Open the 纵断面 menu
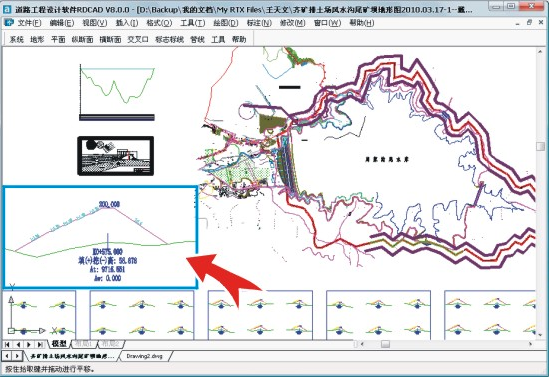The image size is (551, 379). click(82, 39)
